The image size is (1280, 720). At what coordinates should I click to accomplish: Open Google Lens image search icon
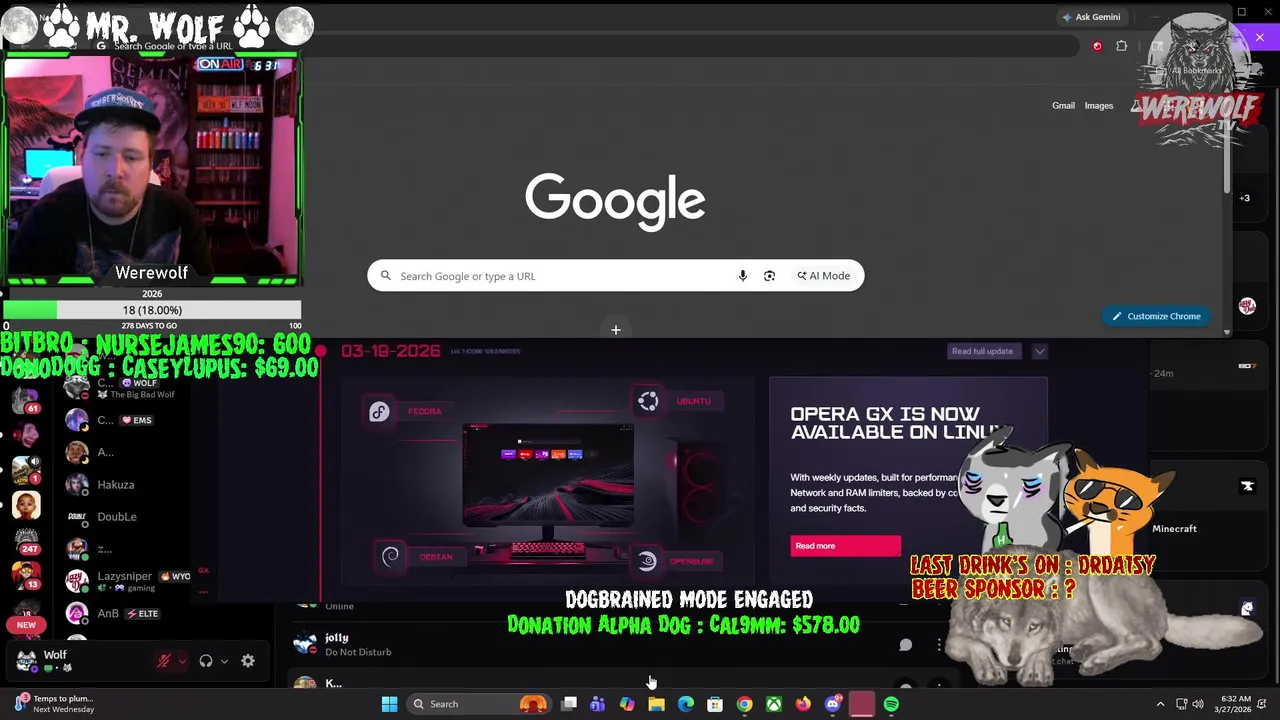[769, 276]
